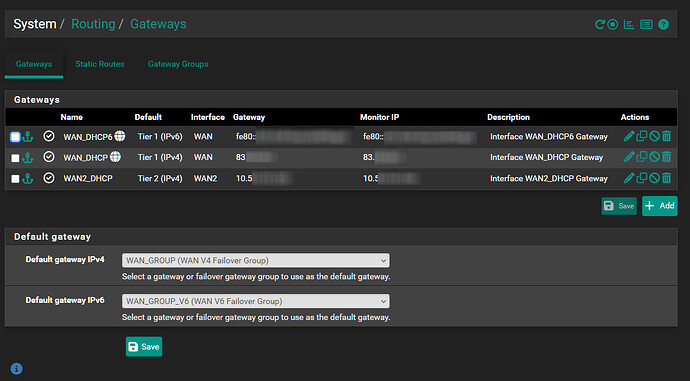Edit the WAN2_DHCP gateway
This screenshot has width=690, height=381.
[629, 178]
